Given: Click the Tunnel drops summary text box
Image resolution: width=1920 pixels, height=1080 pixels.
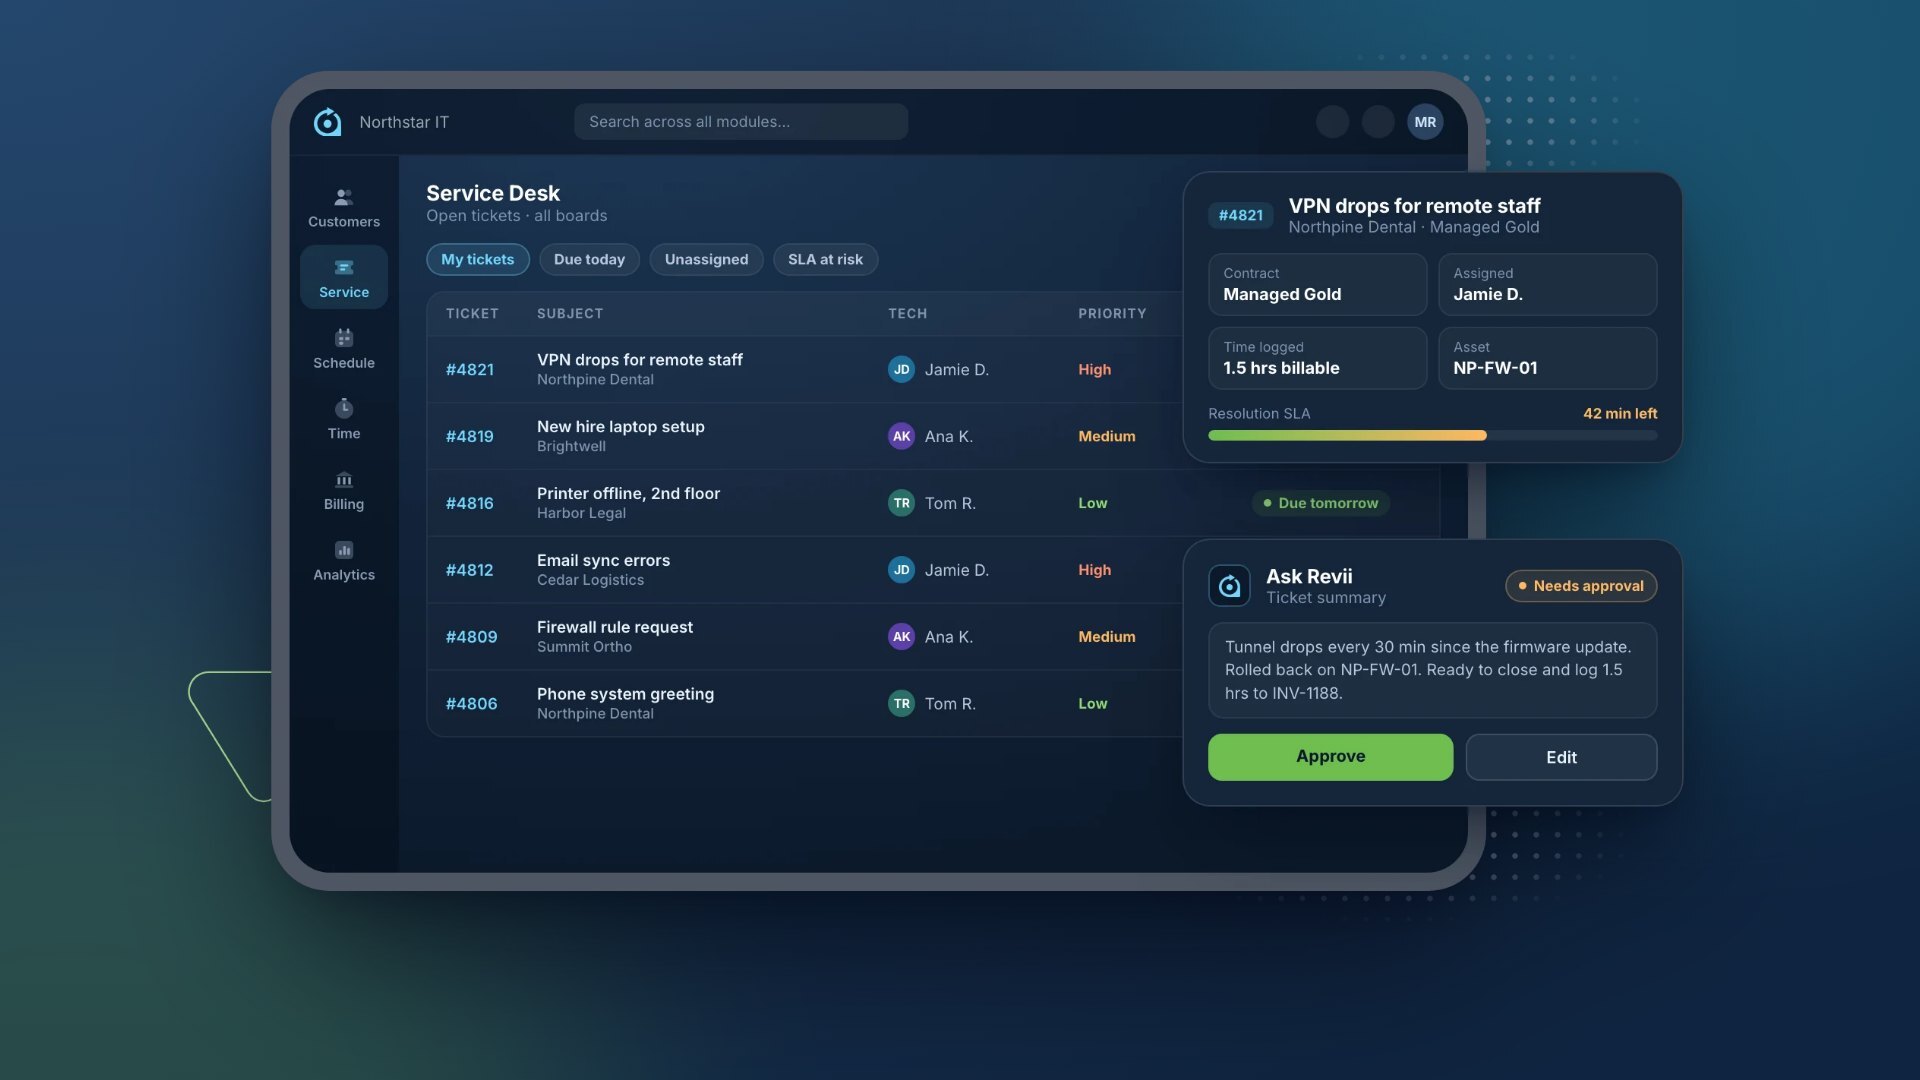Looking at the screenshot, I should tap(1432, 670).
